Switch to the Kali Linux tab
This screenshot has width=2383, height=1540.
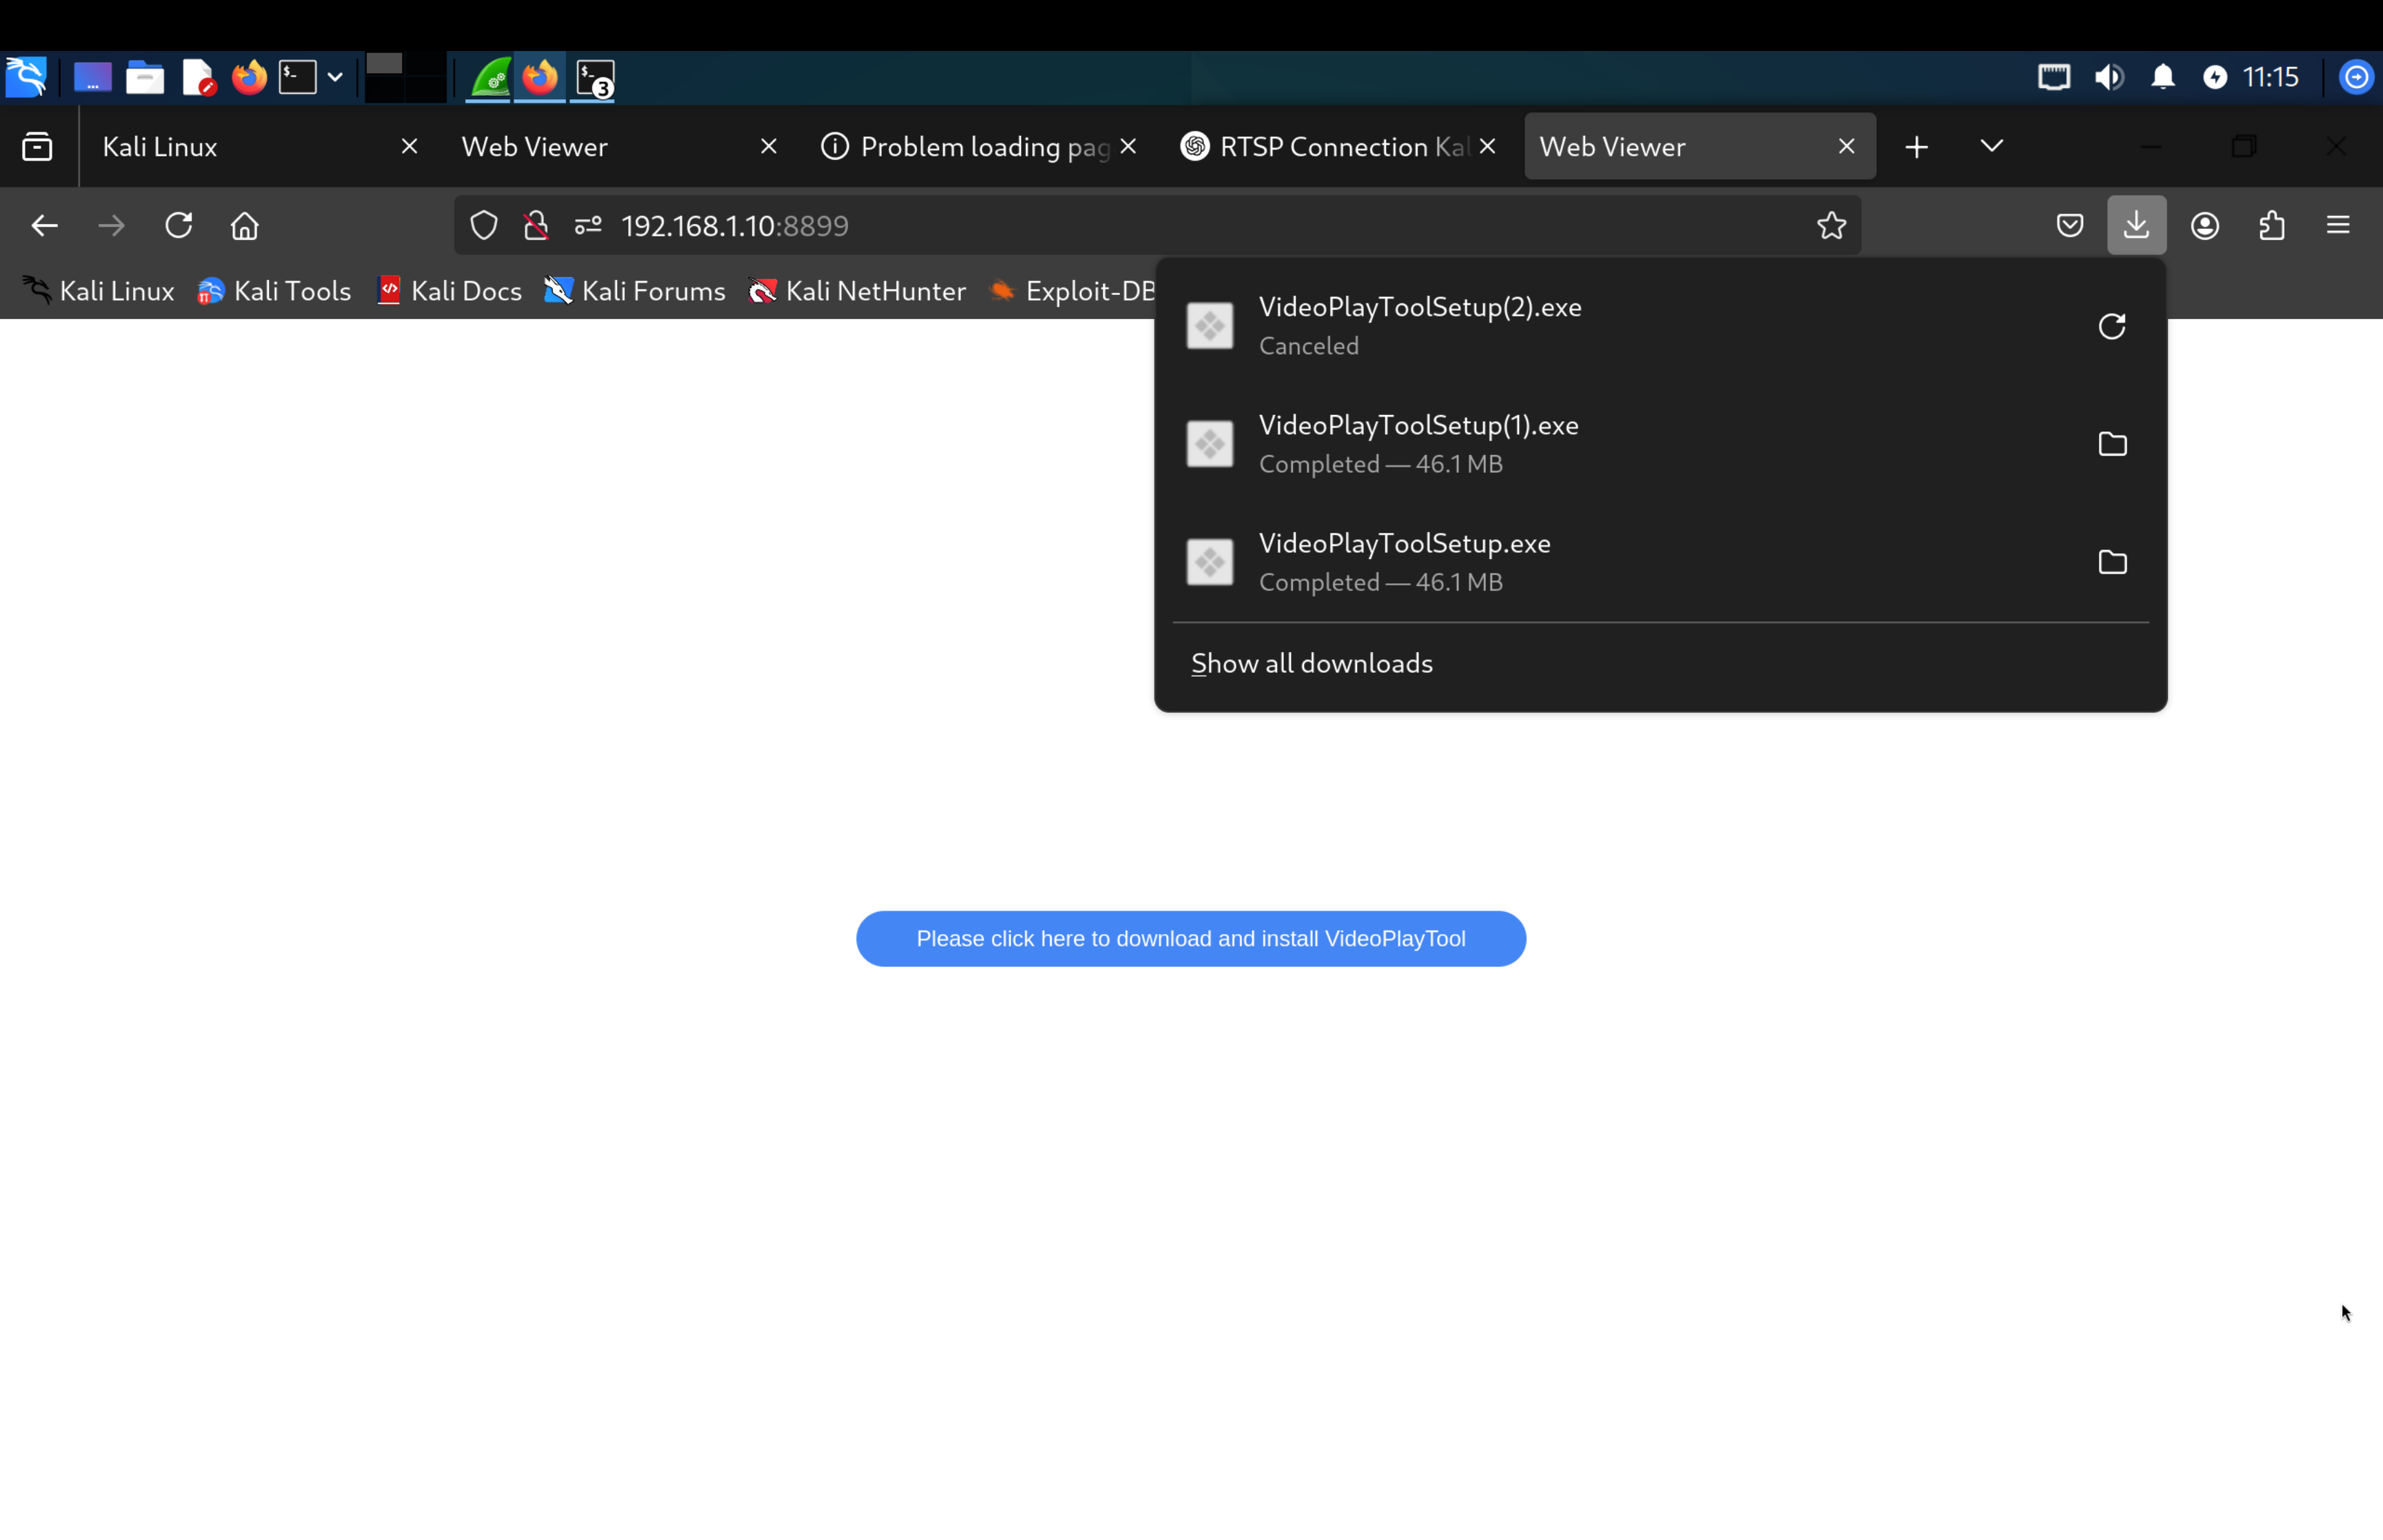[x=240, y=147]
